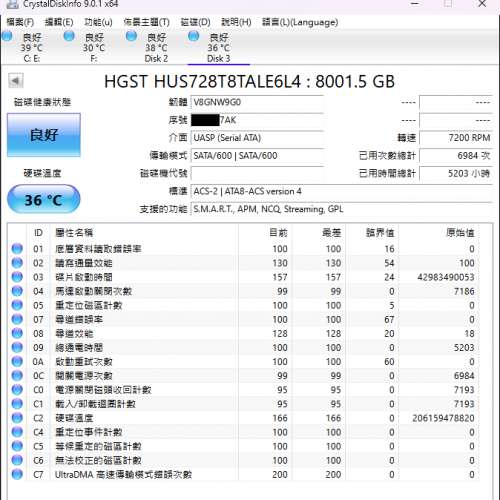500x500 pixels.
Task: Click the ID column header
Action: (x=38, y=233)
